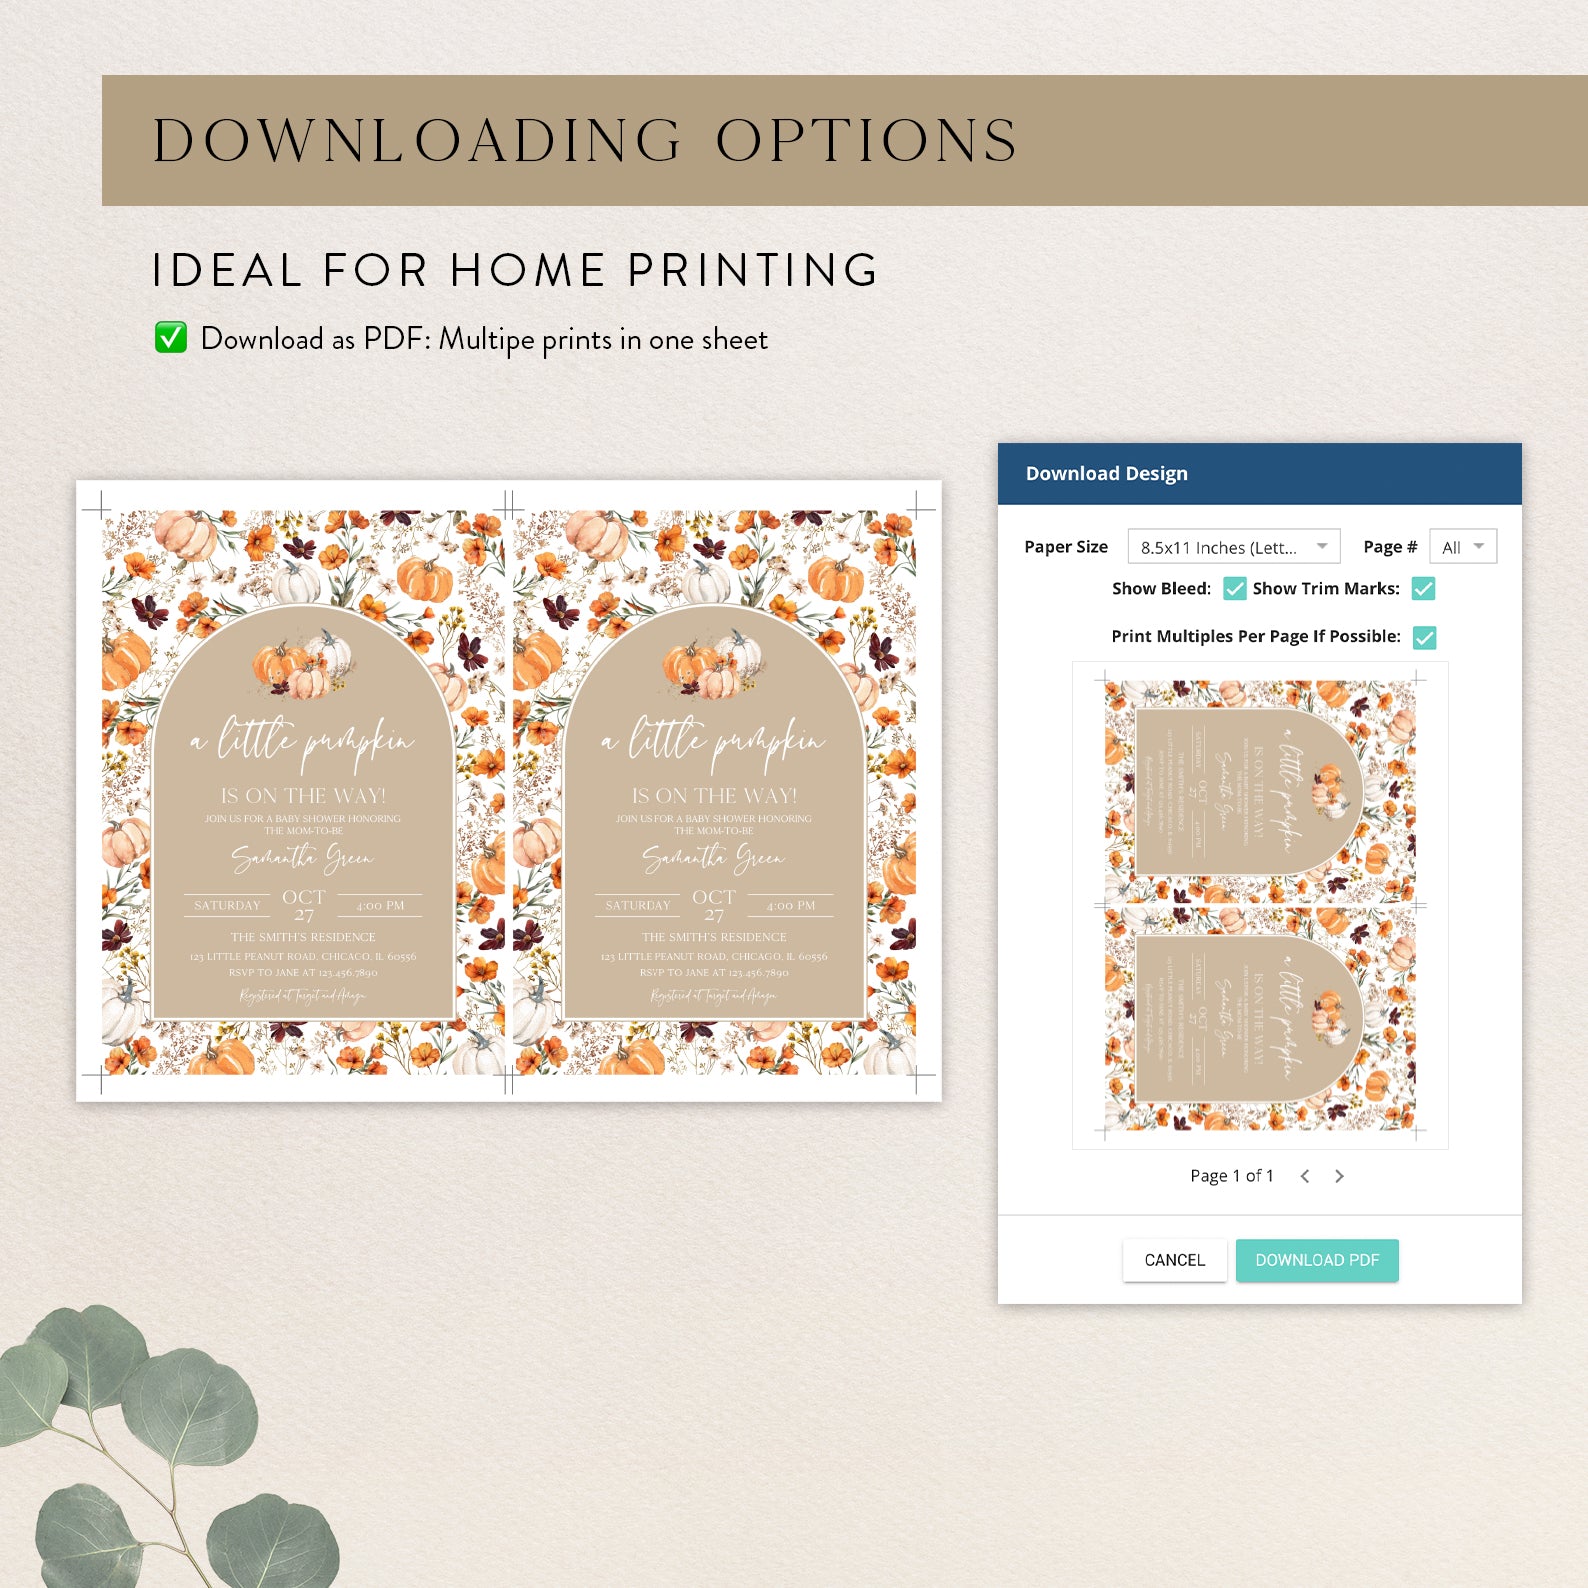This screenshot has height=1588, width=1588.
Task: Open the Paper Size dropdown
Action: pyautogui.click(x=1233, y=547)
